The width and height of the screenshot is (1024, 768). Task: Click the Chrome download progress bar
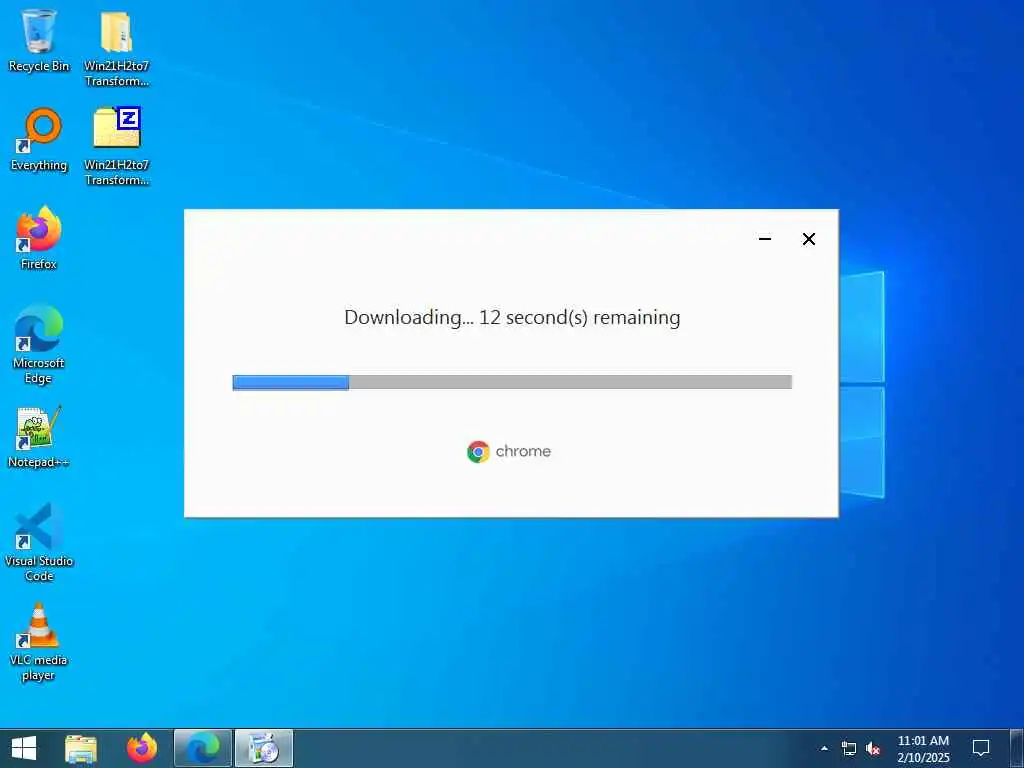tap(512, 382)
